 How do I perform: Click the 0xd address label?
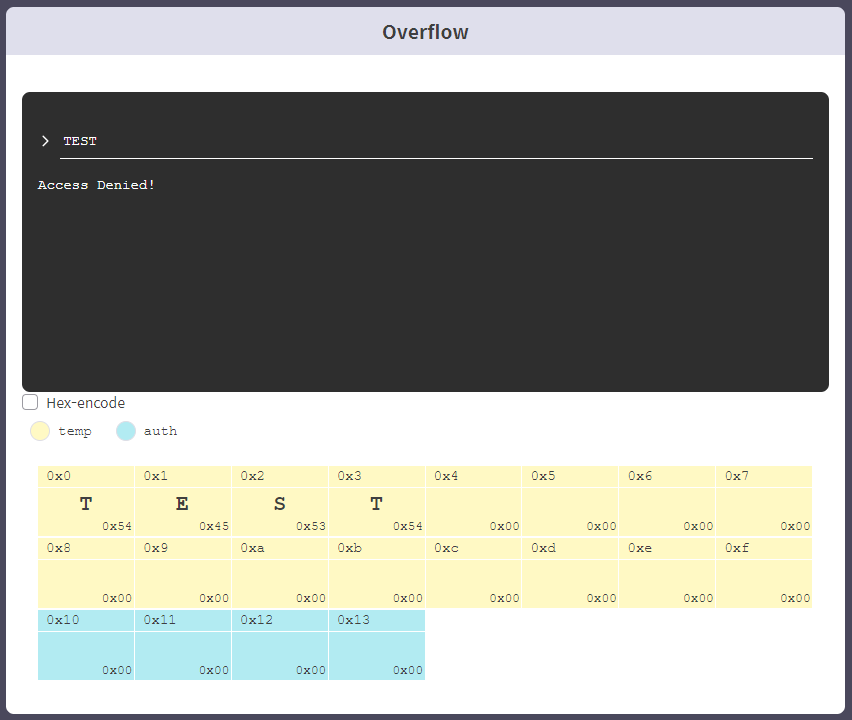(543, 548)
